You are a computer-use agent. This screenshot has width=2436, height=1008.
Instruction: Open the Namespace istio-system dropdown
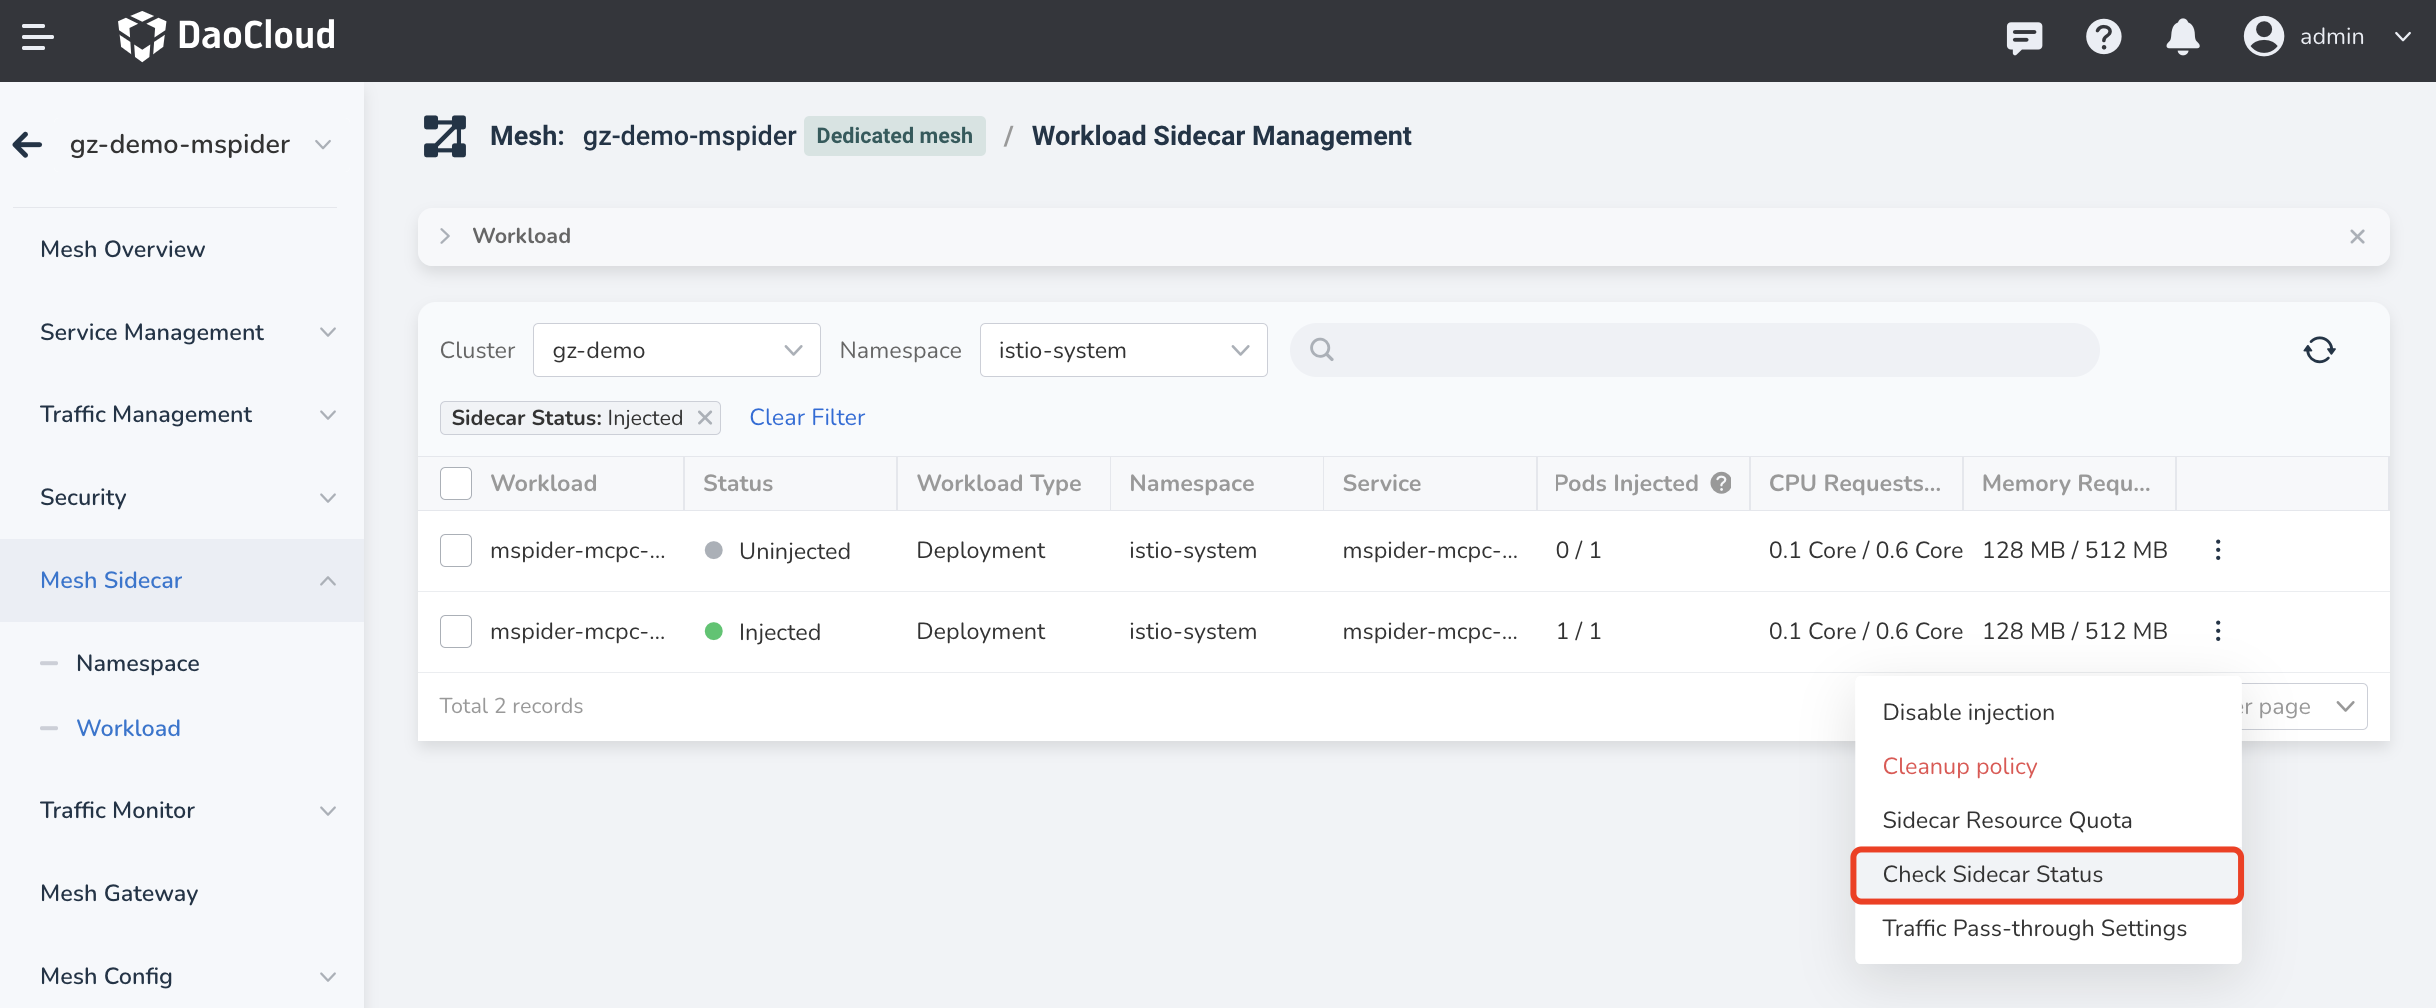[x=1124, y=350]
